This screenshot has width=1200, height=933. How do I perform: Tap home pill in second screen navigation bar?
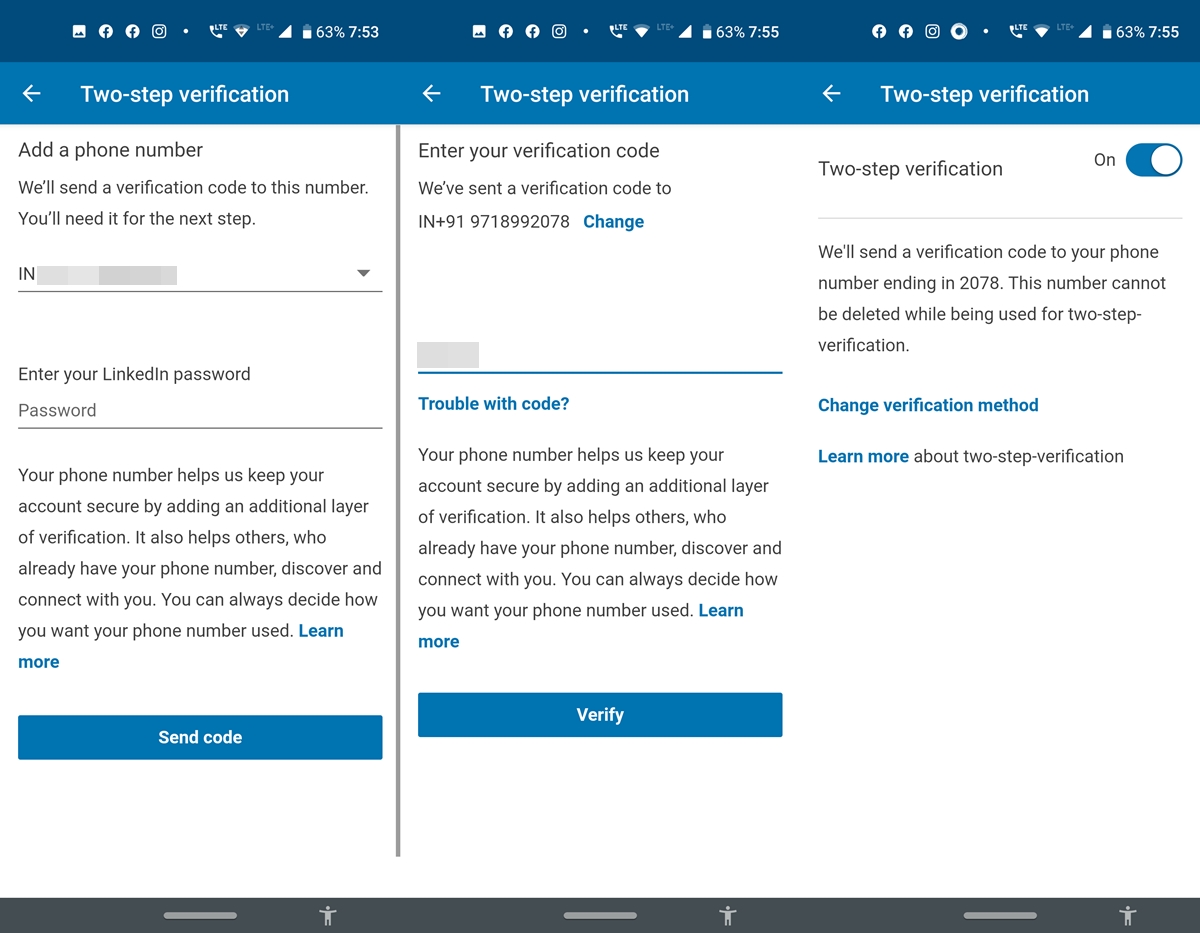click(600, 915)
